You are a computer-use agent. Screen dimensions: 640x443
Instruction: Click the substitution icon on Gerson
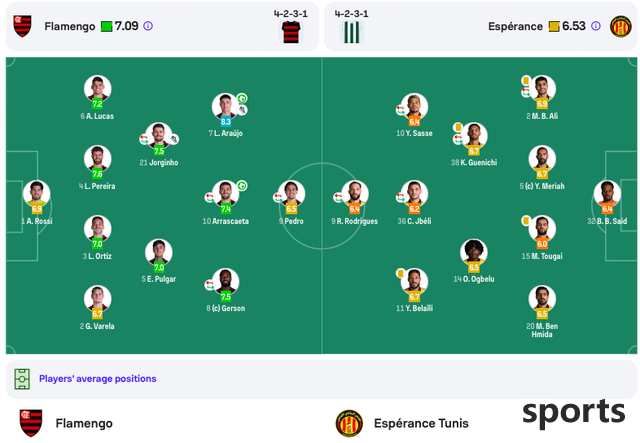[209, 285]
